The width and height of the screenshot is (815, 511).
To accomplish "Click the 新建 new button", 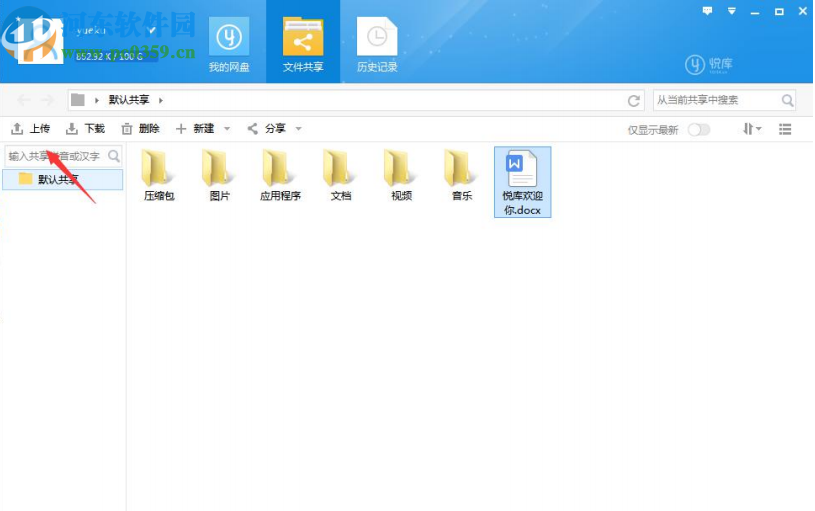I will tap(195, 128).
